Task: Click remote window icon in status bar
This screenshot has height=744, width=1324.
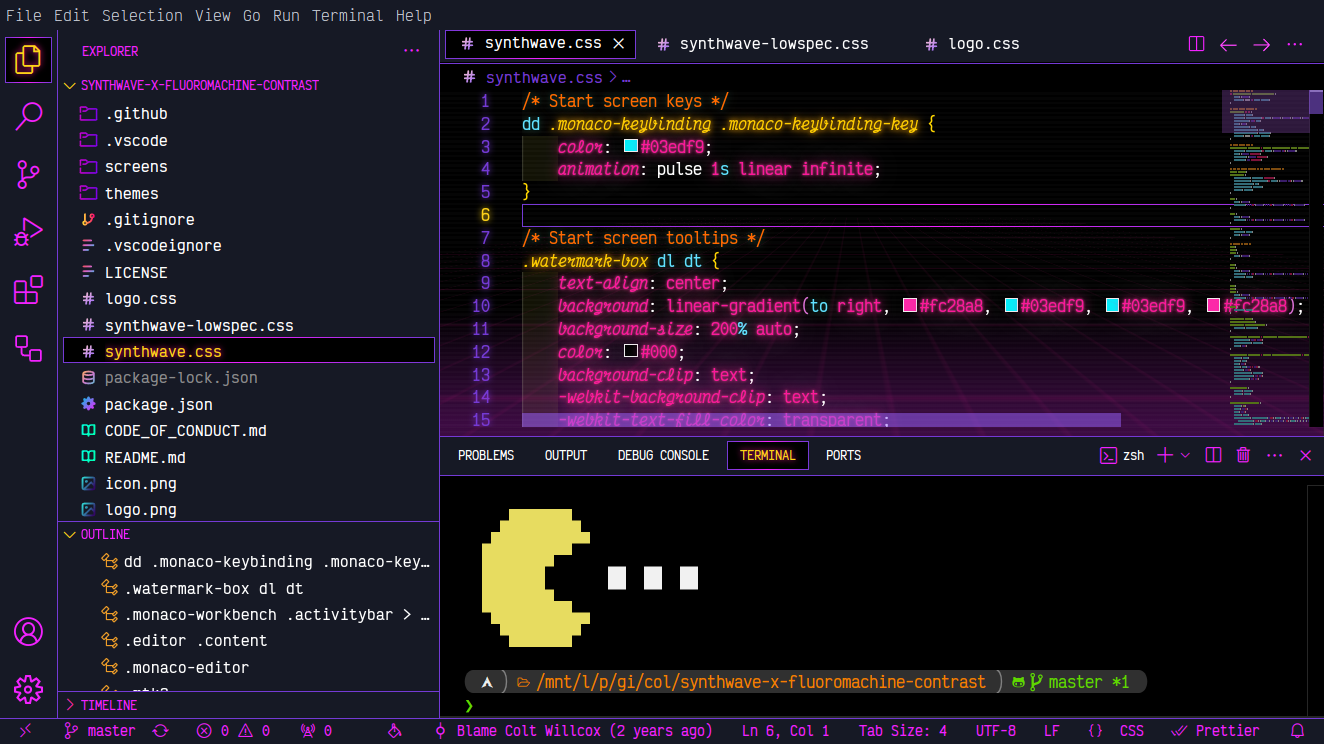Action: [25, 731]
